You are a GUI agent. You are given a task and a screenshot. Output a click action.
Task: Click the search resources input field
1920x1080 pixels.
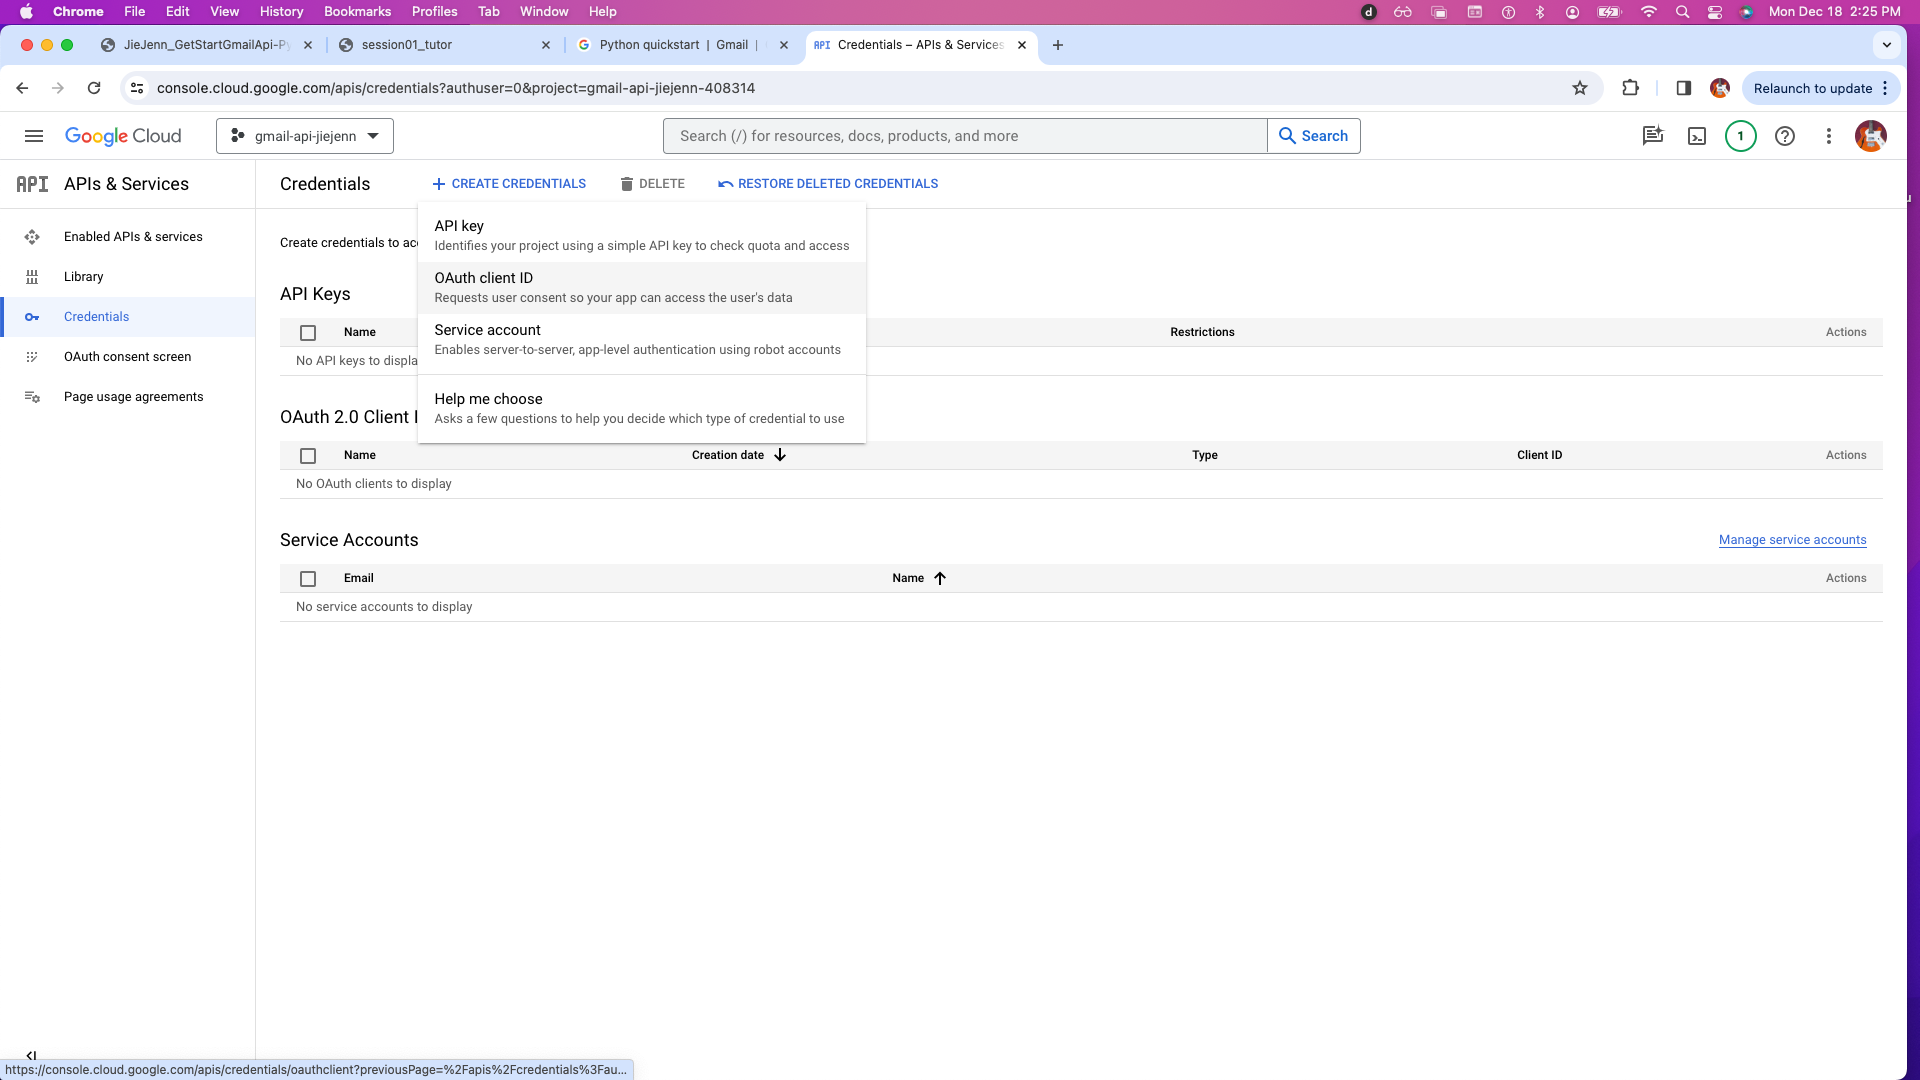click(965, 136)
